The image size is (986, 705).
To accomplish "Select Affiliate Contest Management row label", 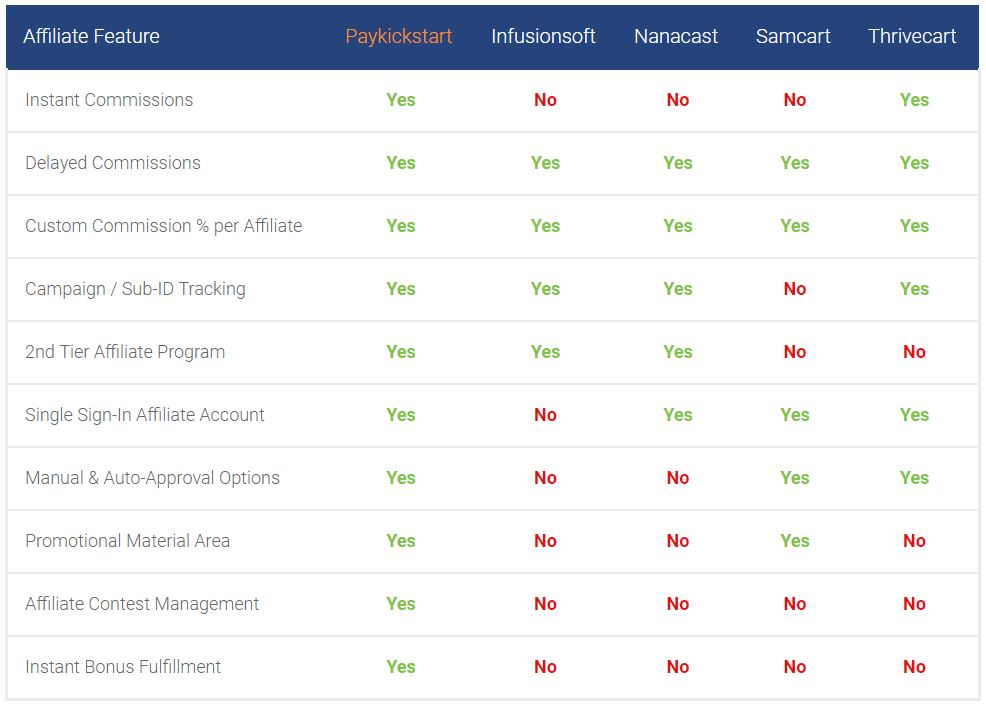I will pyautogui.click(x=142, y=604).
